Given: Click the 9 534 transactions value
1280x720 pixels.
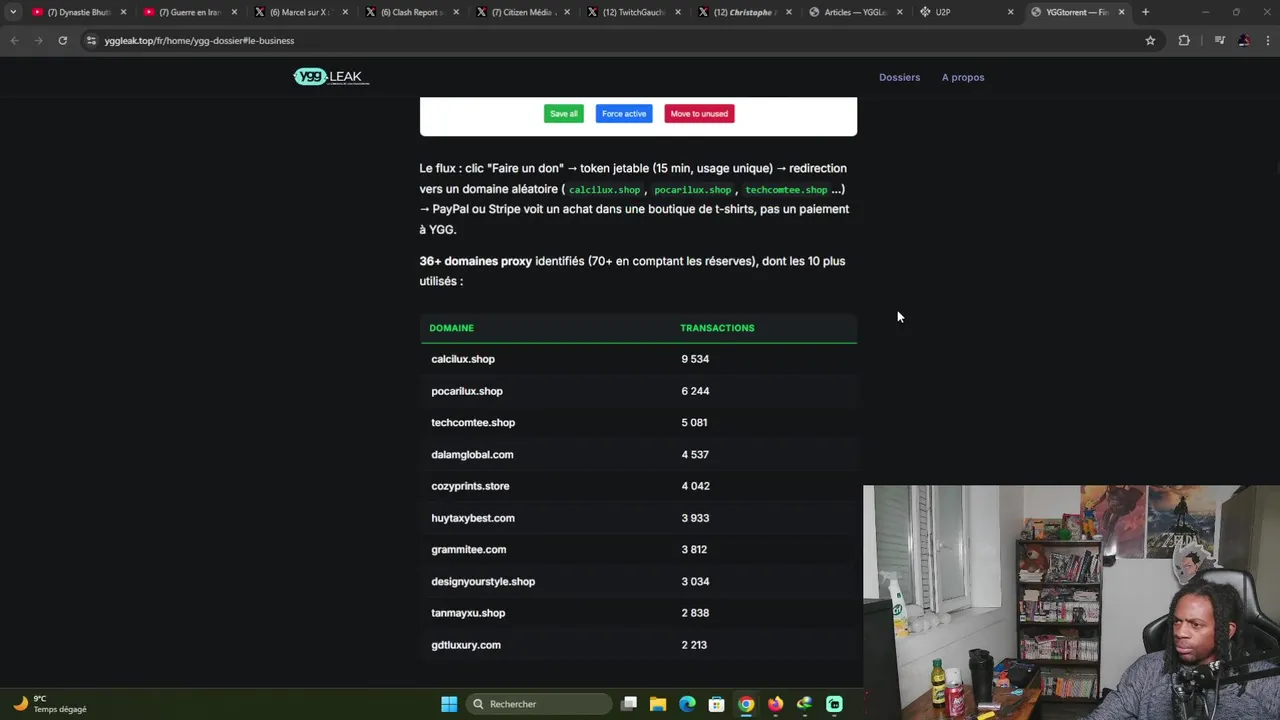Looking at the screenshot, I should point(695,359).
